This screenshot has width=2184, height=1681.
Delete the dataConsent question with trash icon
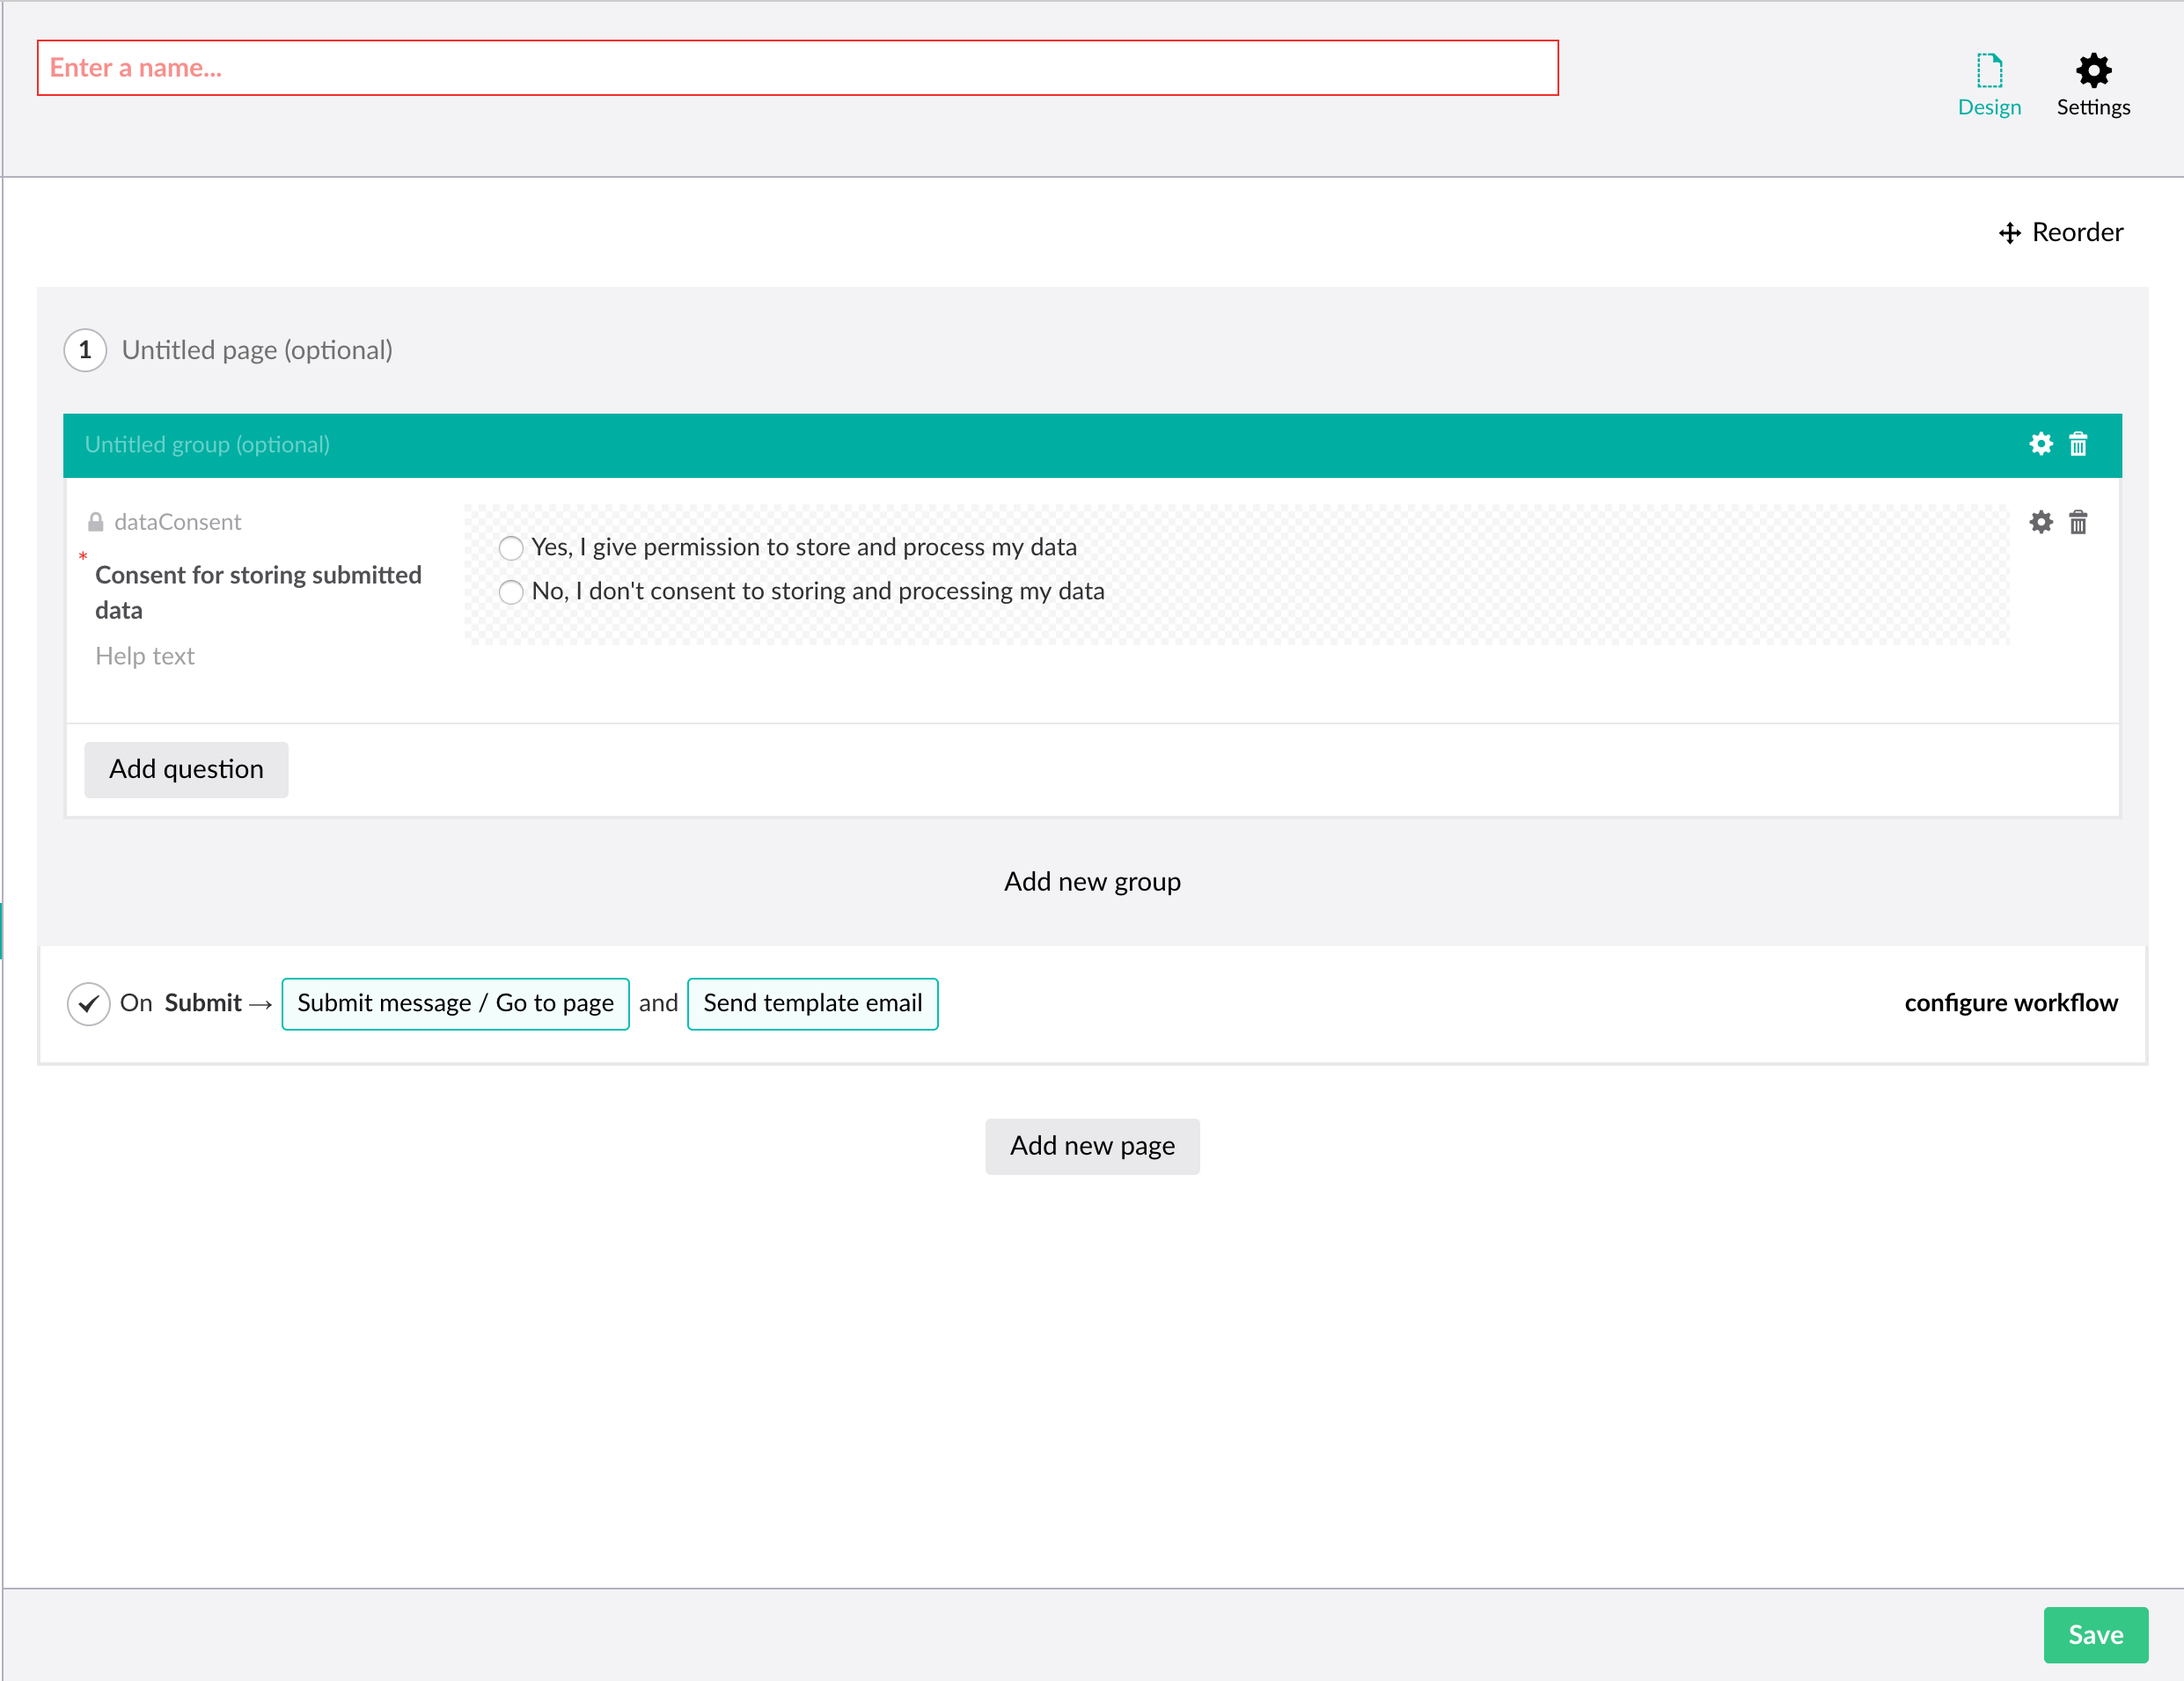tap(2078, 522)
